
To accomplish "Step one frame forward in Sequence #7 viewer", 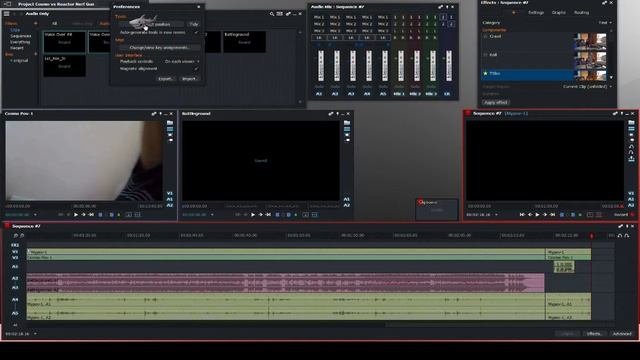I will tap(544, 215).
